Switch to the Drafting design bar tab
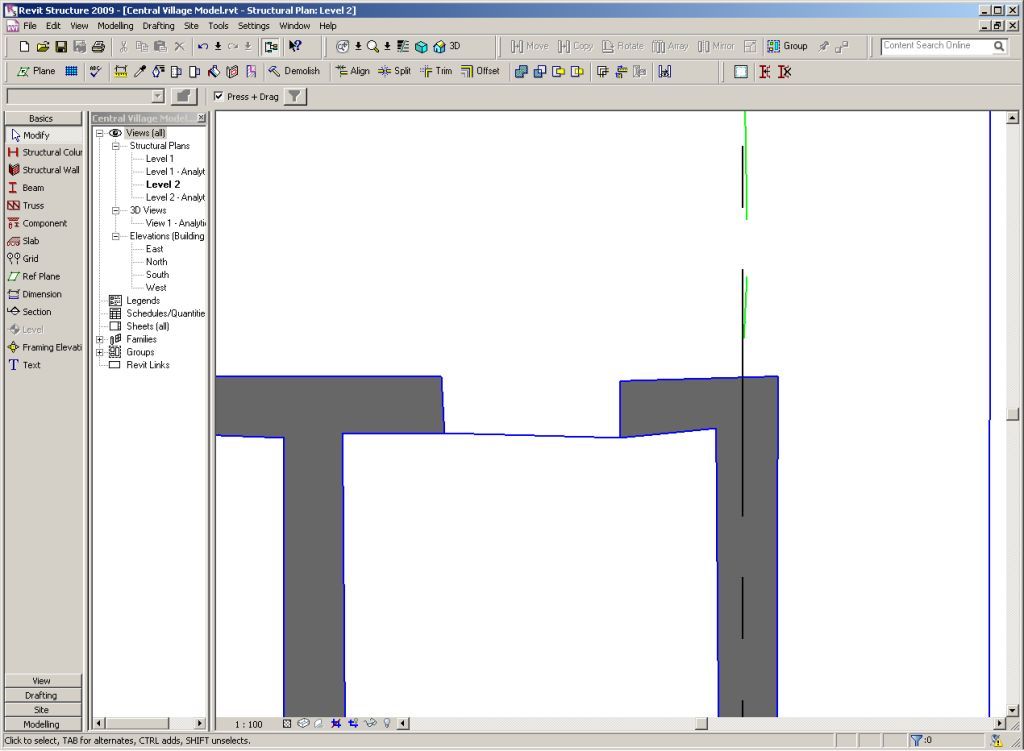1024x751 pixels. 41,695
